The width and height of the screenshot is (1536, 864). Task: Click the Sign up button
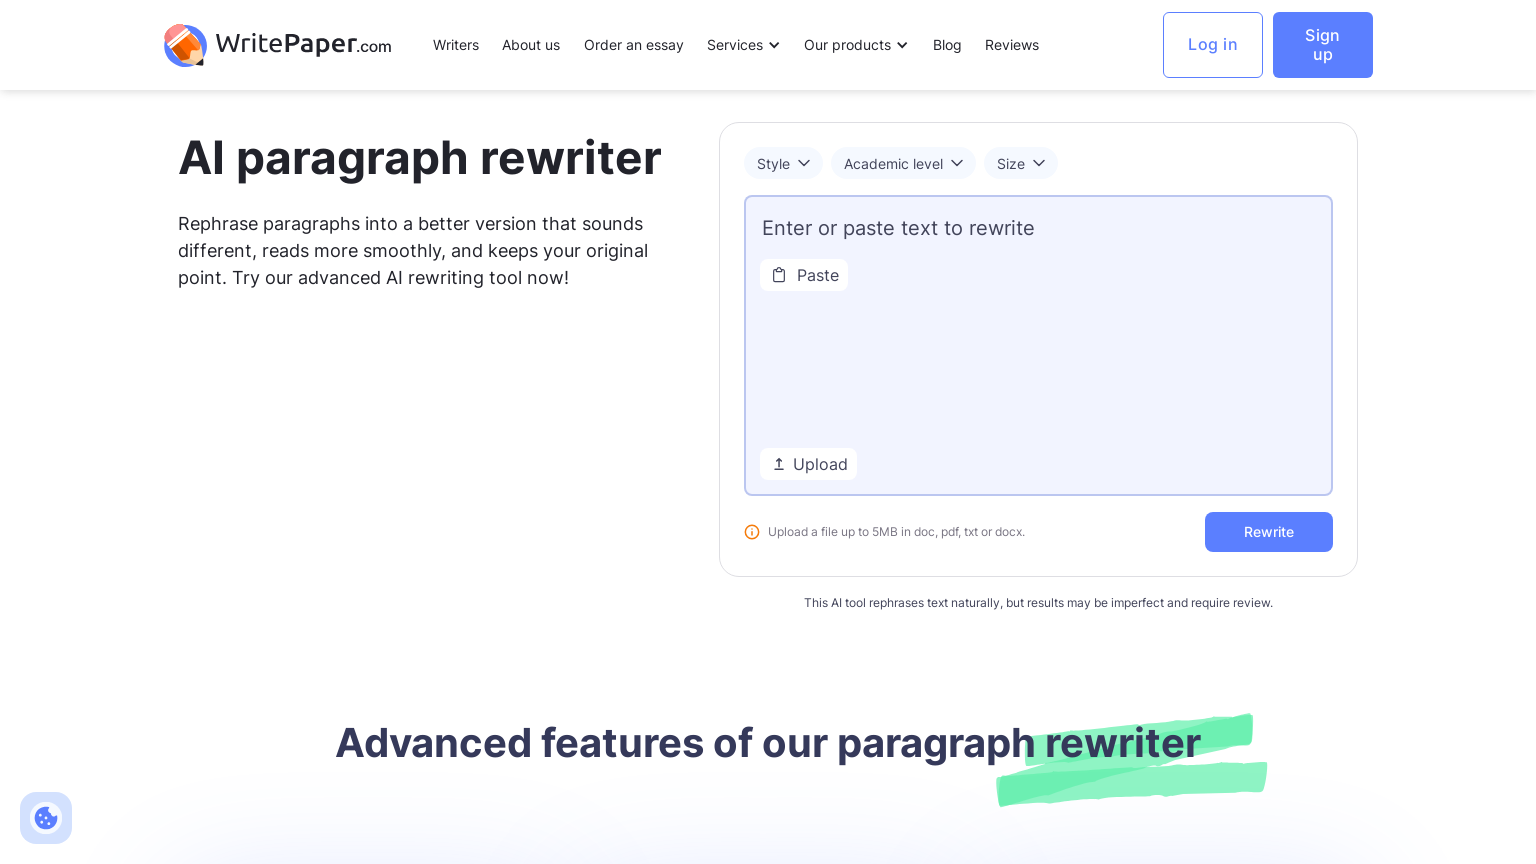pos(1322,45)
